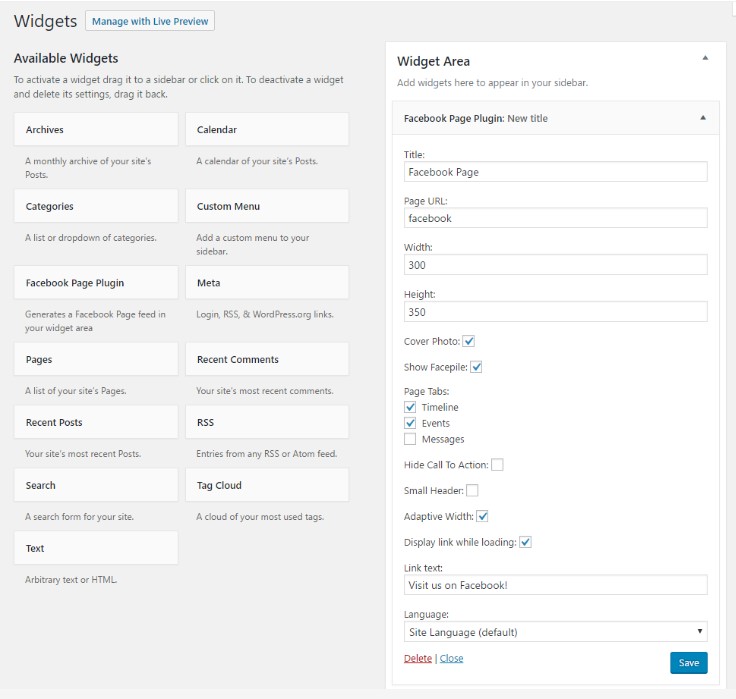This screenshot has height=699, width=736.
Task: Click the Page URL input field
Action: pos(555,218)
